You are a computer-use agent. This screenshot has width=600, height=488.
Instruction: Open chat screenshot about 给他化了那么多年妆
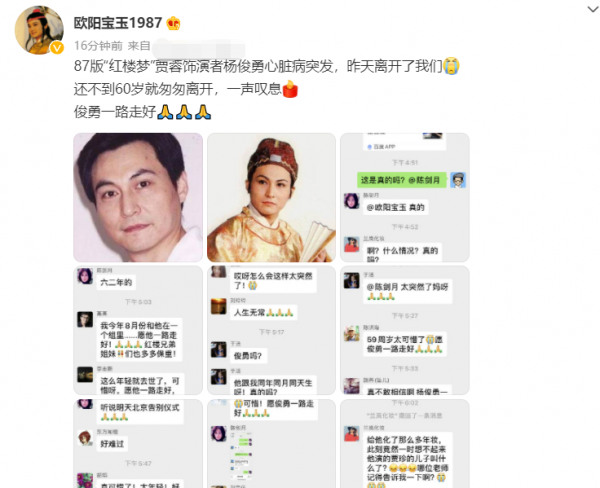pos(405,443)
